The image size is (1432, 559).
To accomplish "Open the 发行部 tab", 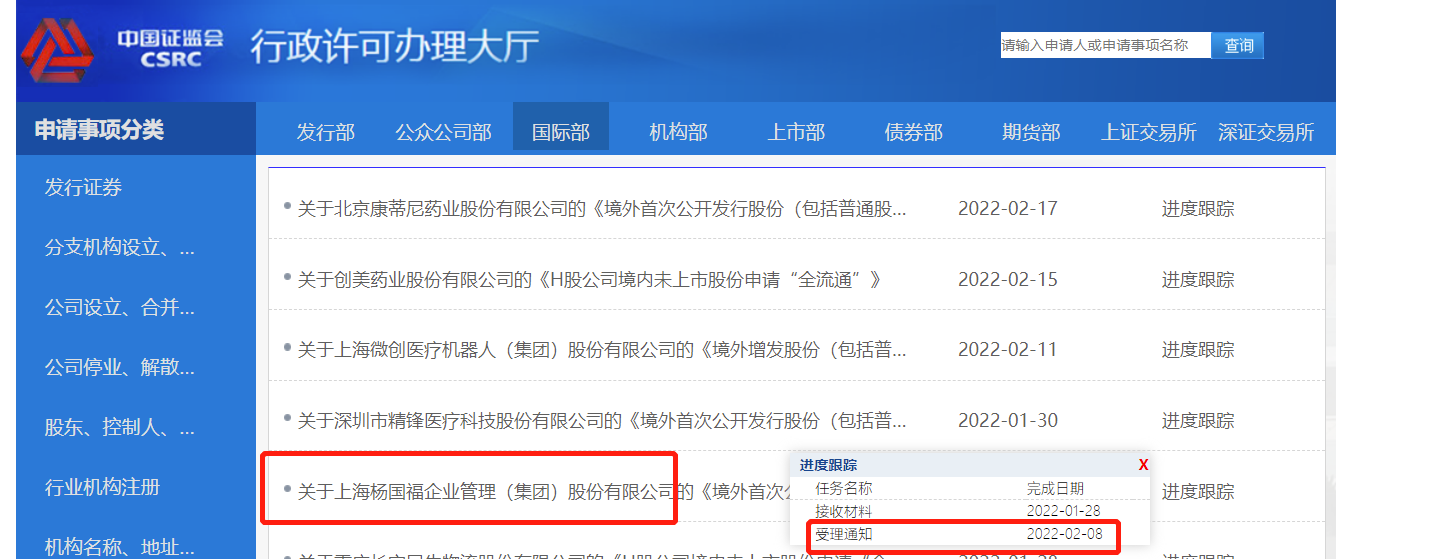I will pyautogui.click(x=325, y=132).
